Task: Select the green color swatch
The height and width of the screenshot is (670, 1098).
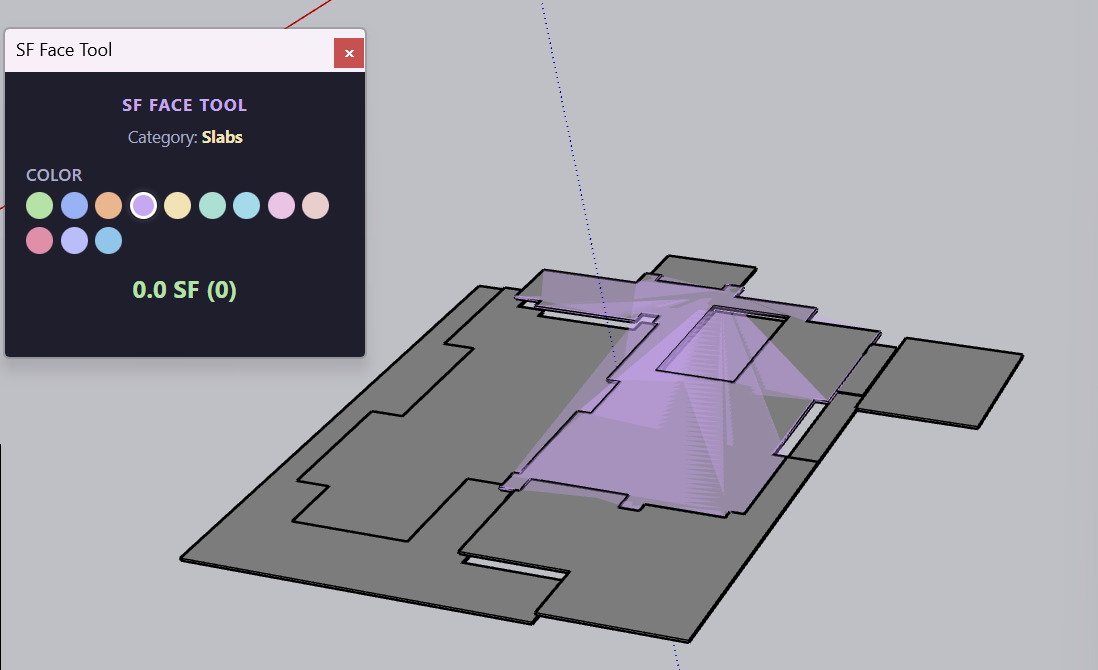Action: point(39,205)
